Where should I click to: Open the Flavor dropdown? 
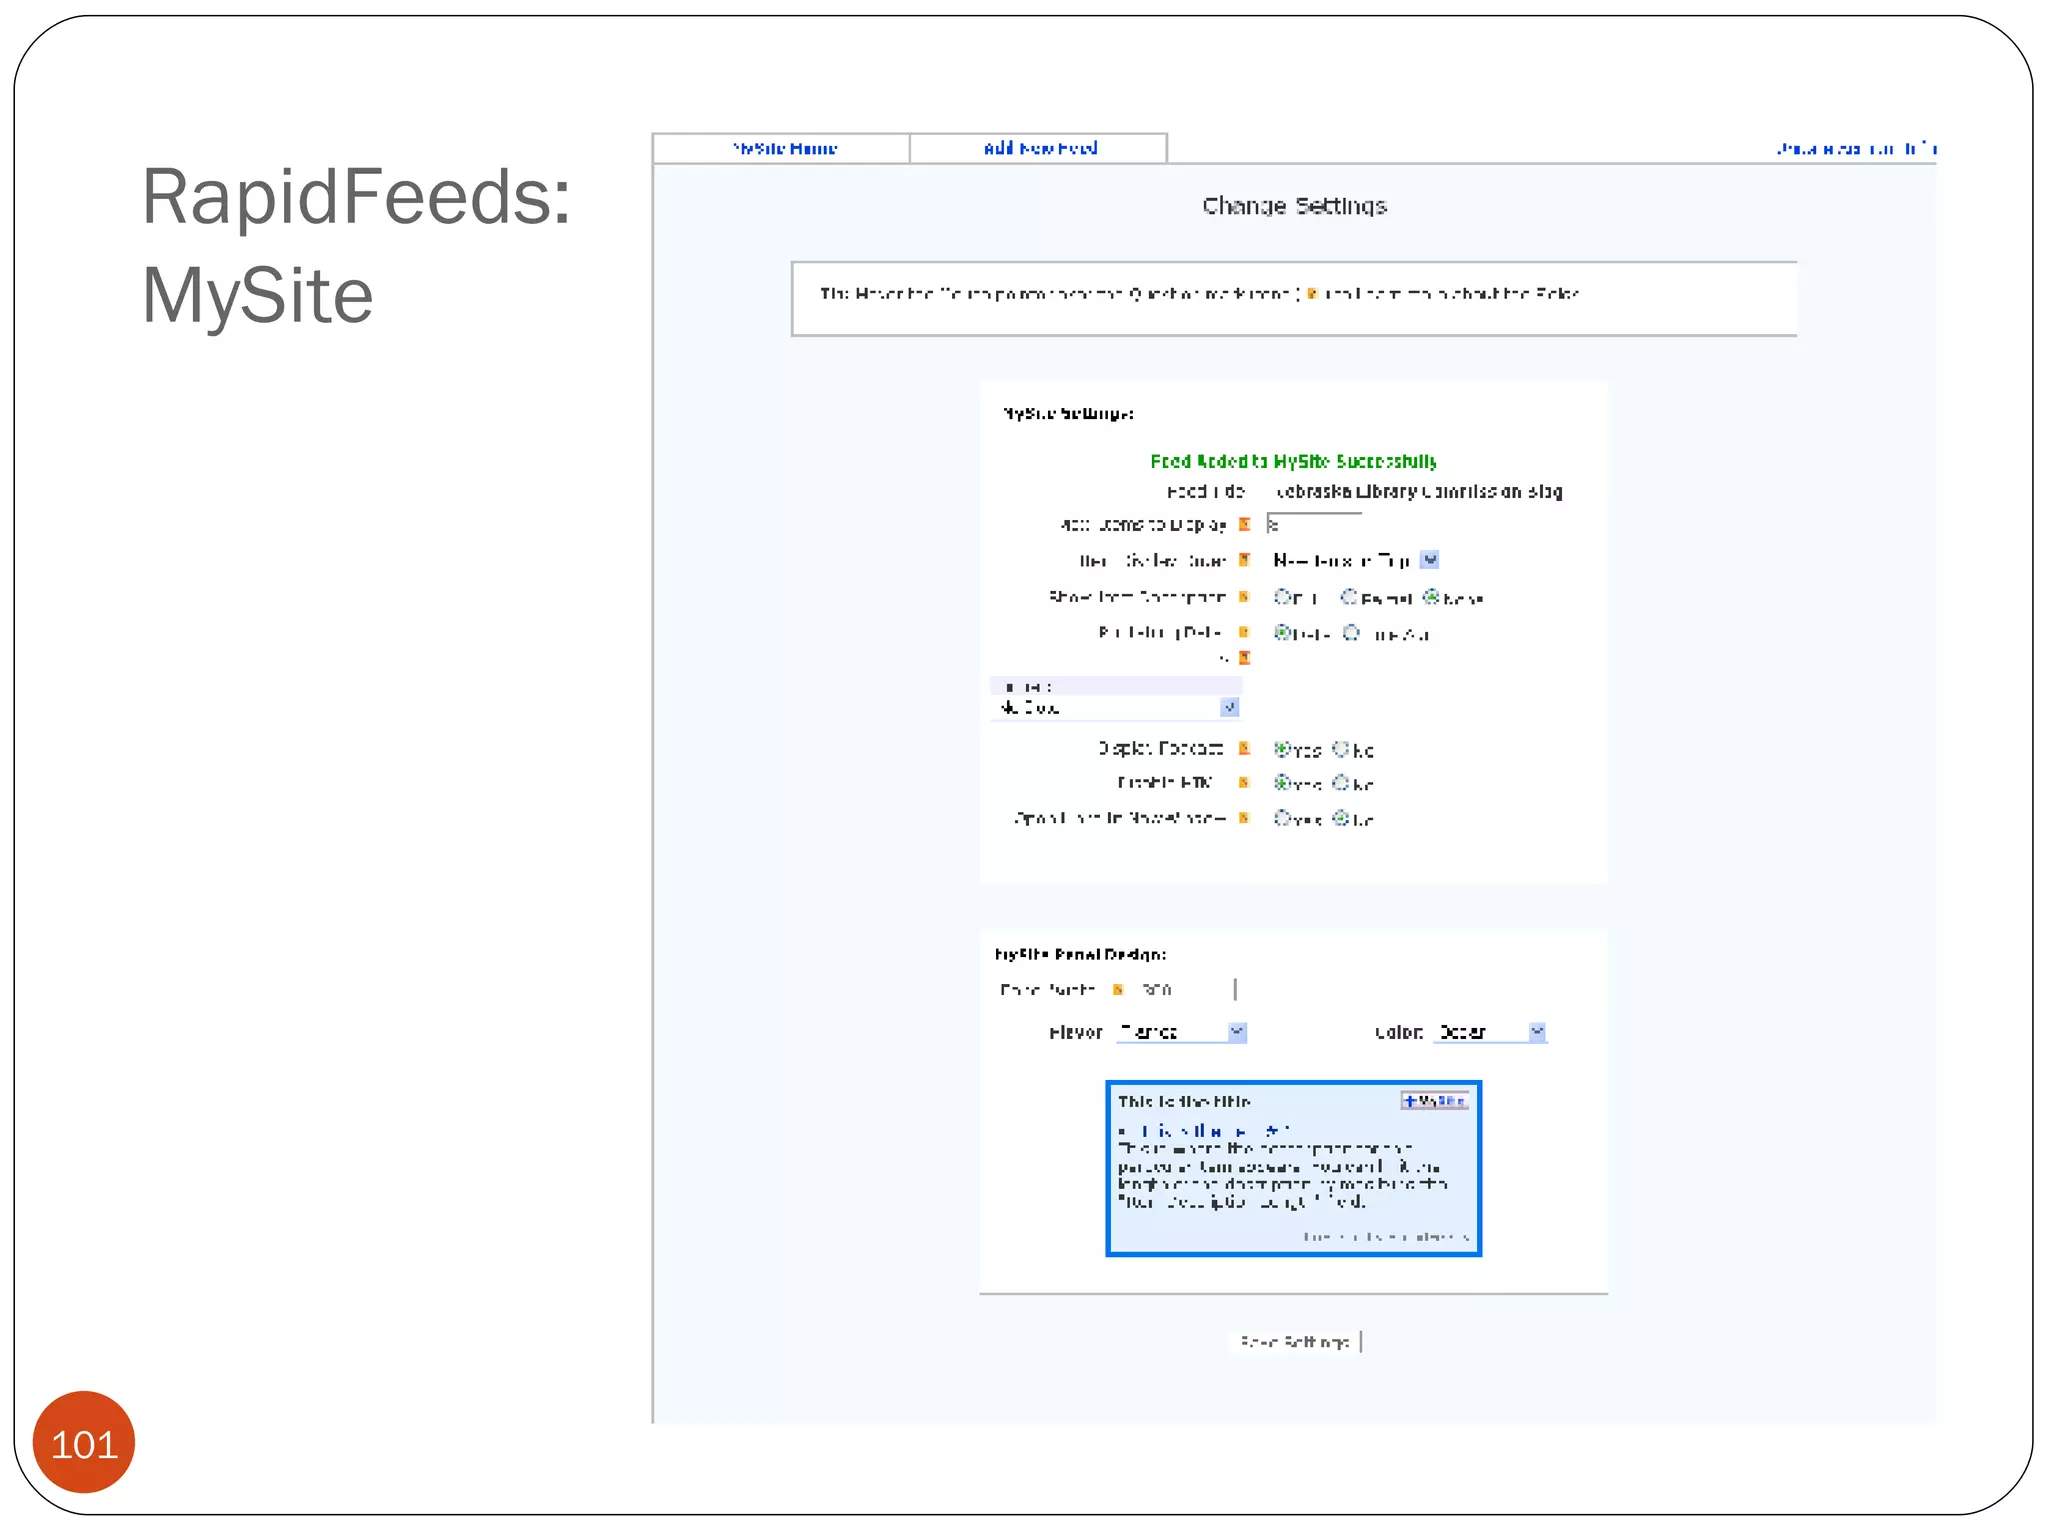pyautogui.click(x=1182, y=1032)
